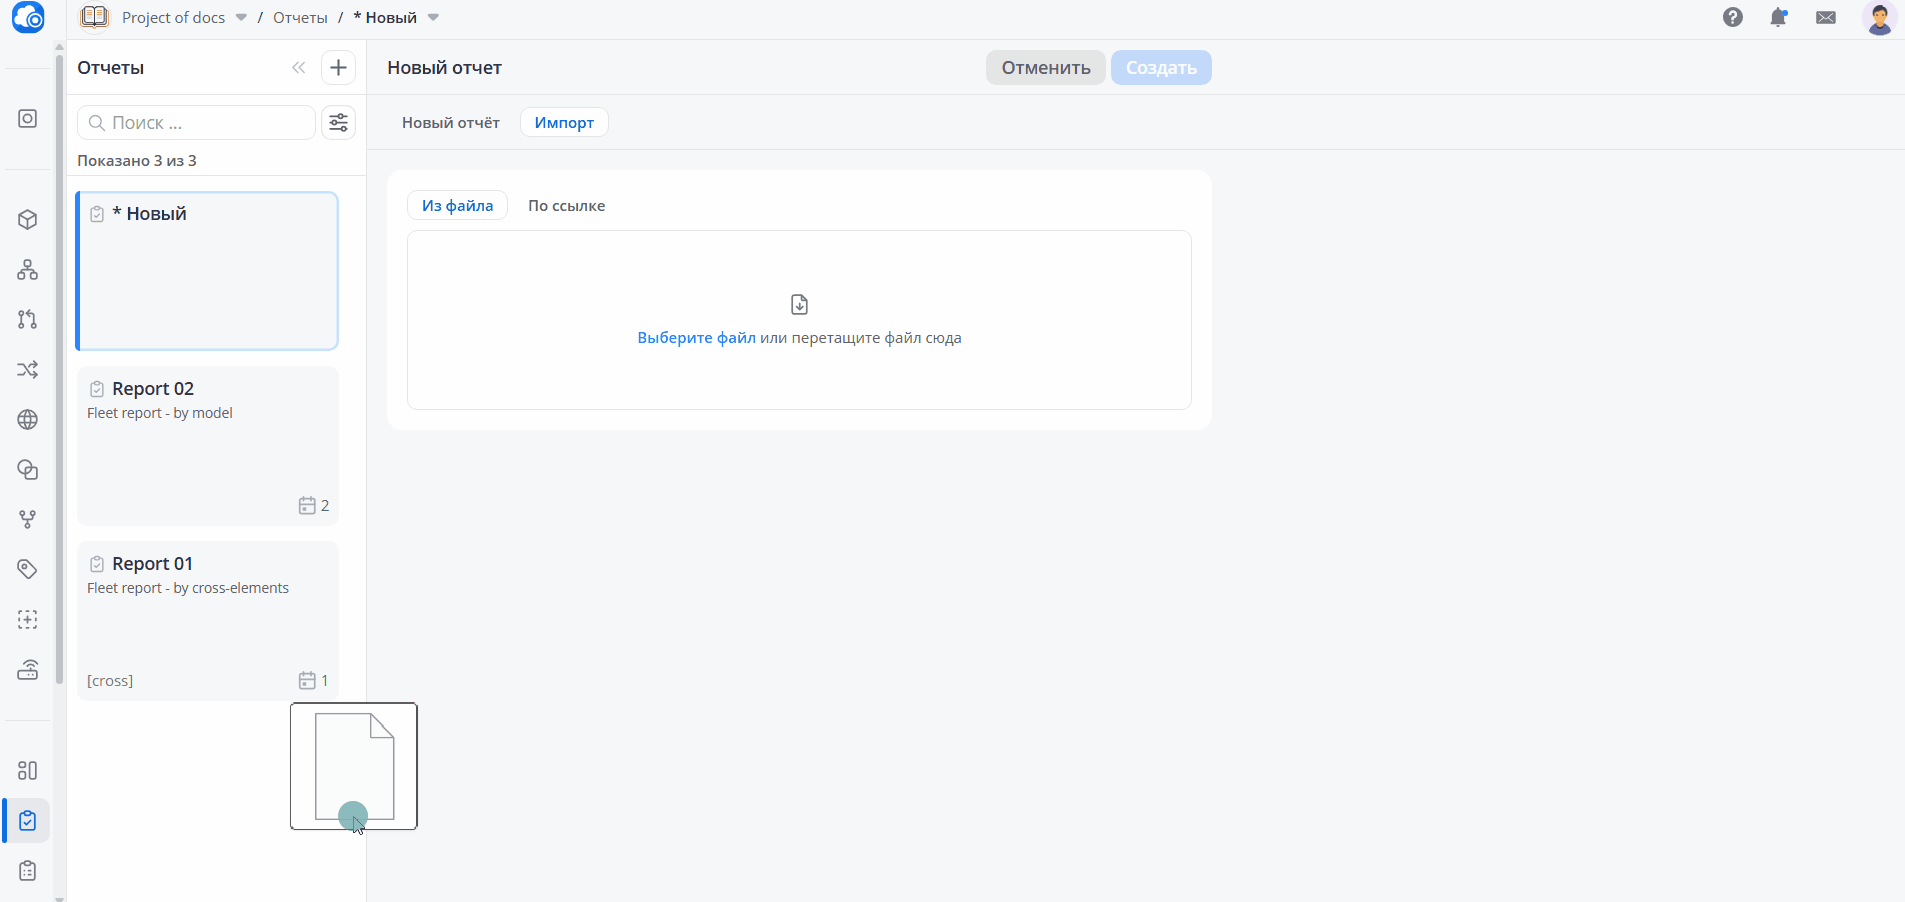Open the mail envelope icon
Screen dimensions: 1905x902
point(1826,17)
